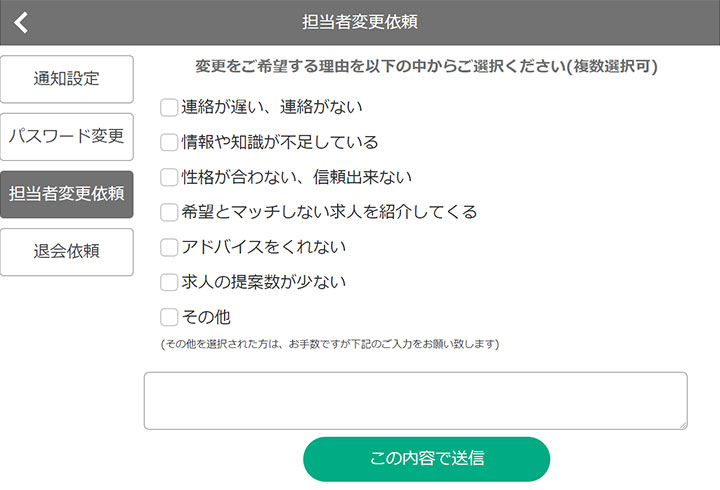Select the 担当者変更依頼 sidebar item
The height and width of the screenshot is (490, 720).
point(67,193)
